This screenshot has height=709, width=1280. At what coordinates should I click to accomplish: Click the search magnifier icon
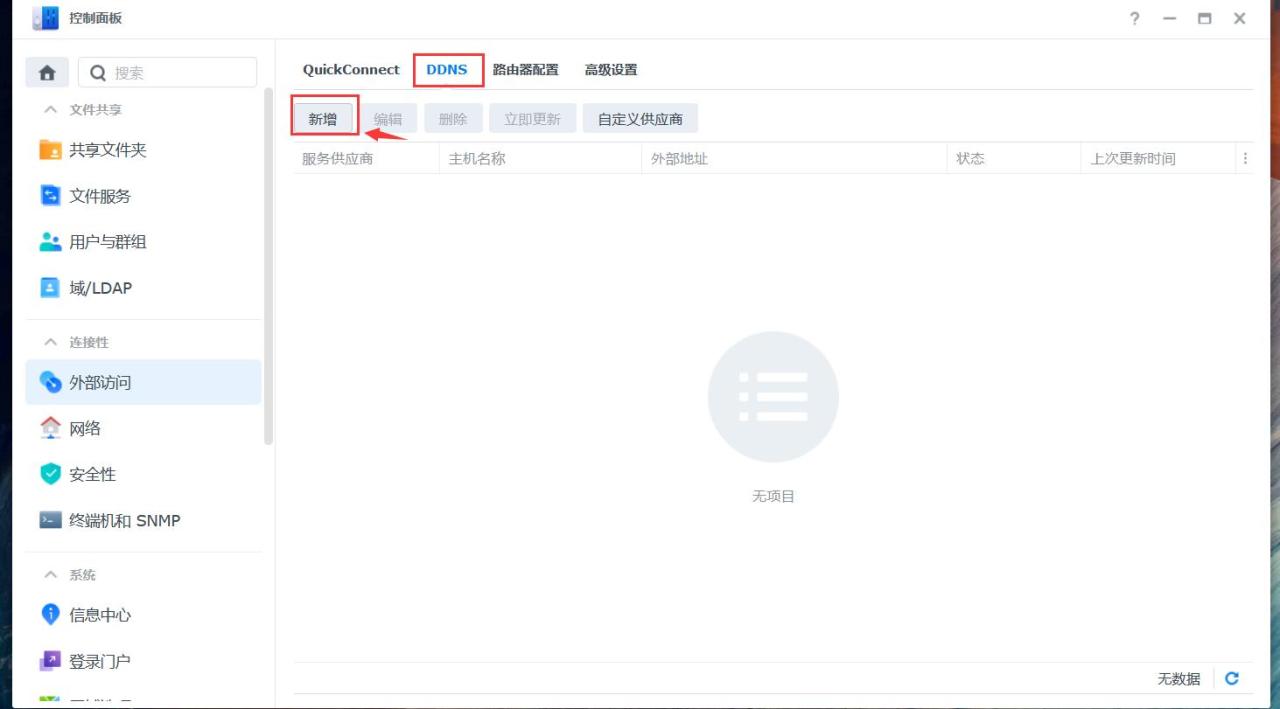tap(98, 73)
